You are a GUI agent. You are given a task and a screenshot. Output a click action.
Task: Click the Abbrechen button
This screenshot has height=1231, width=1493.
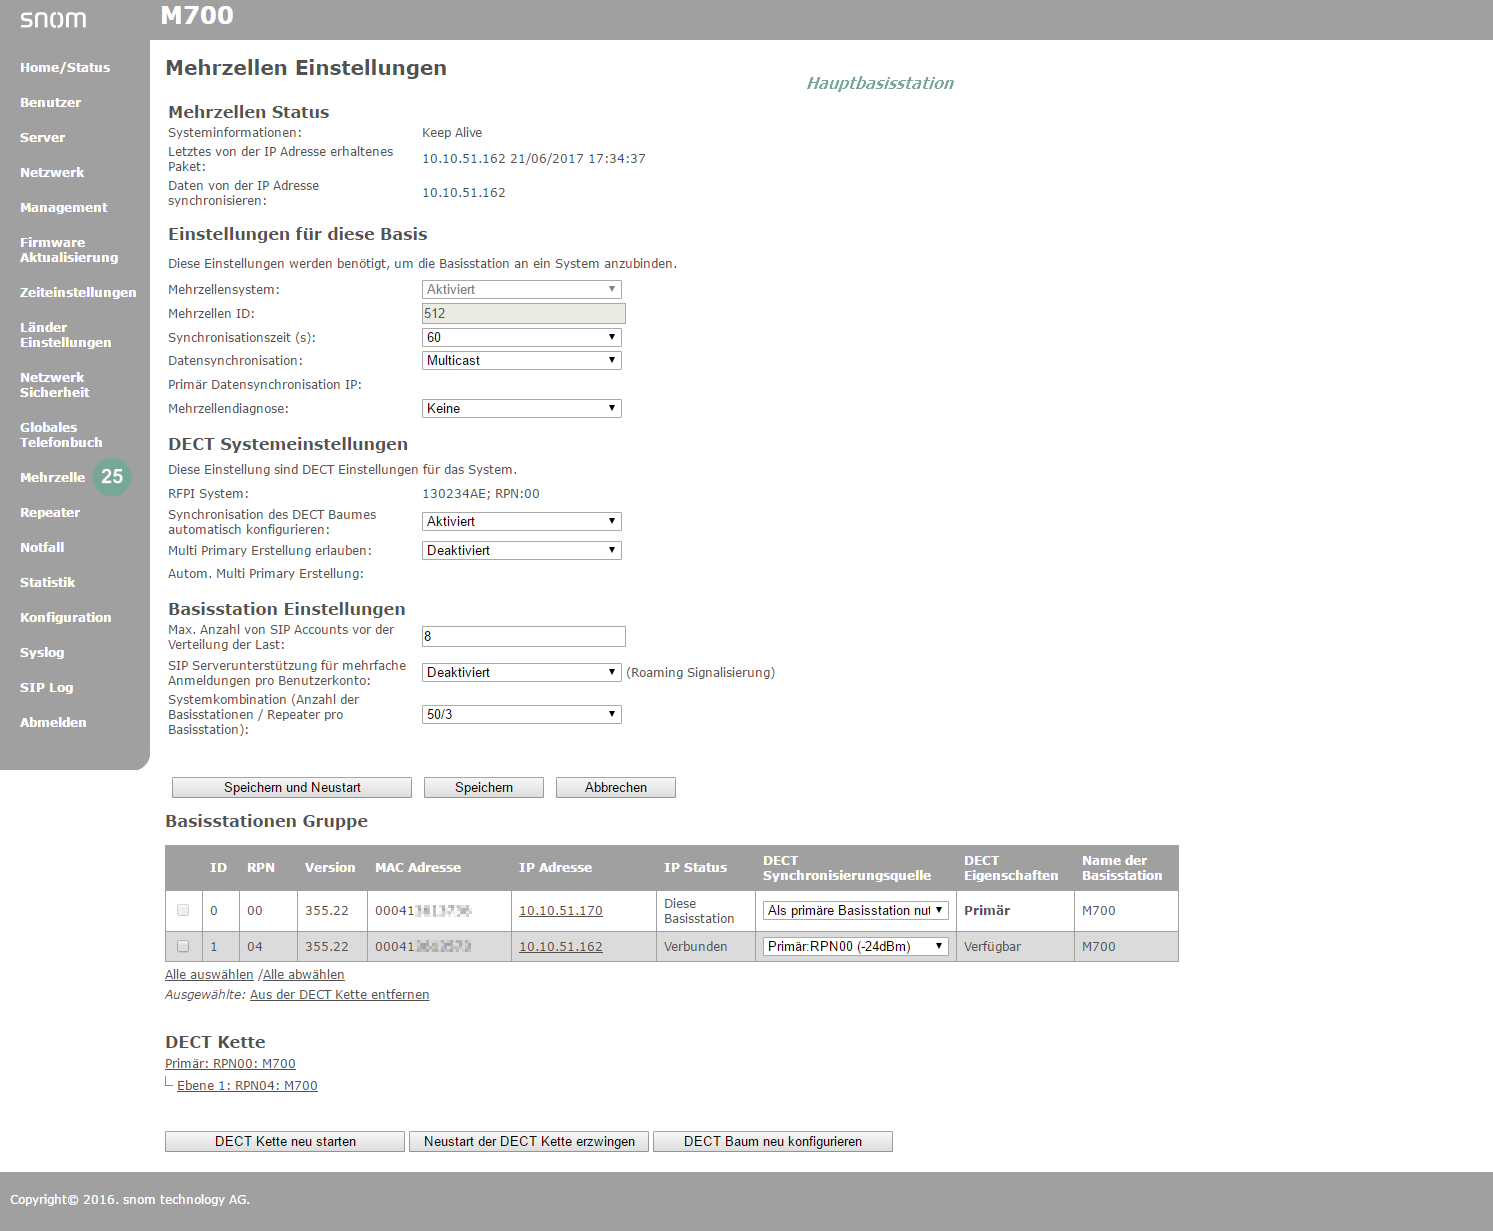615,788
